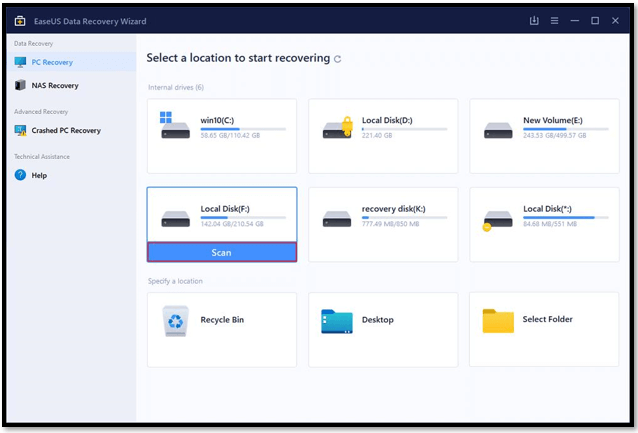Select the recovery disk(K:) label

point(393,209)
